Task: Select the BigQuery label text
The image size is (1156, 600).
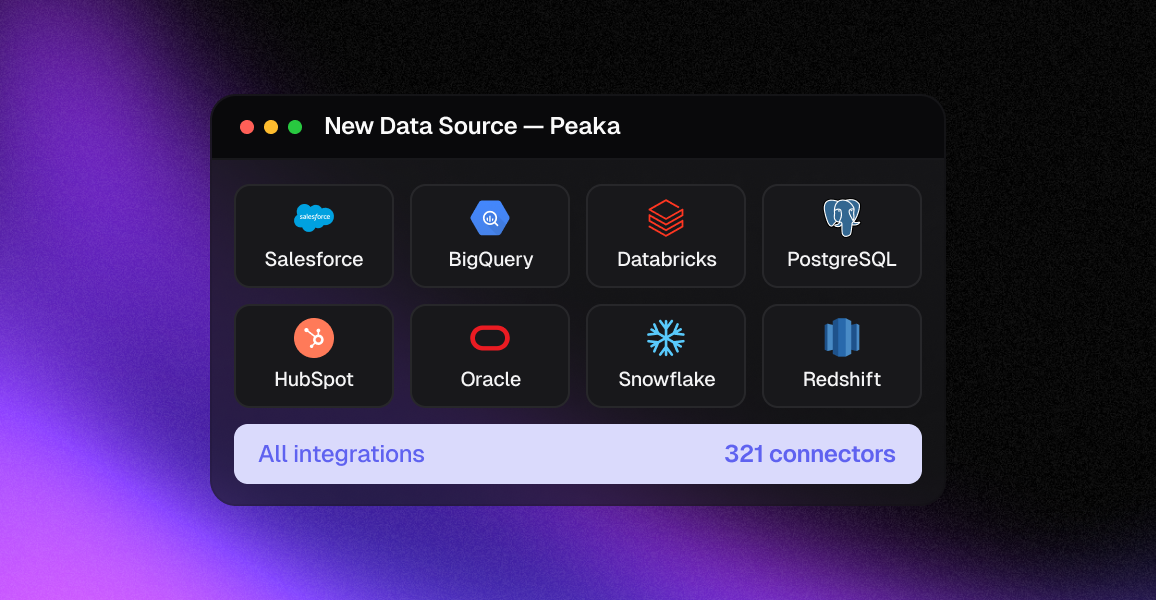Action: click(490, 259)
